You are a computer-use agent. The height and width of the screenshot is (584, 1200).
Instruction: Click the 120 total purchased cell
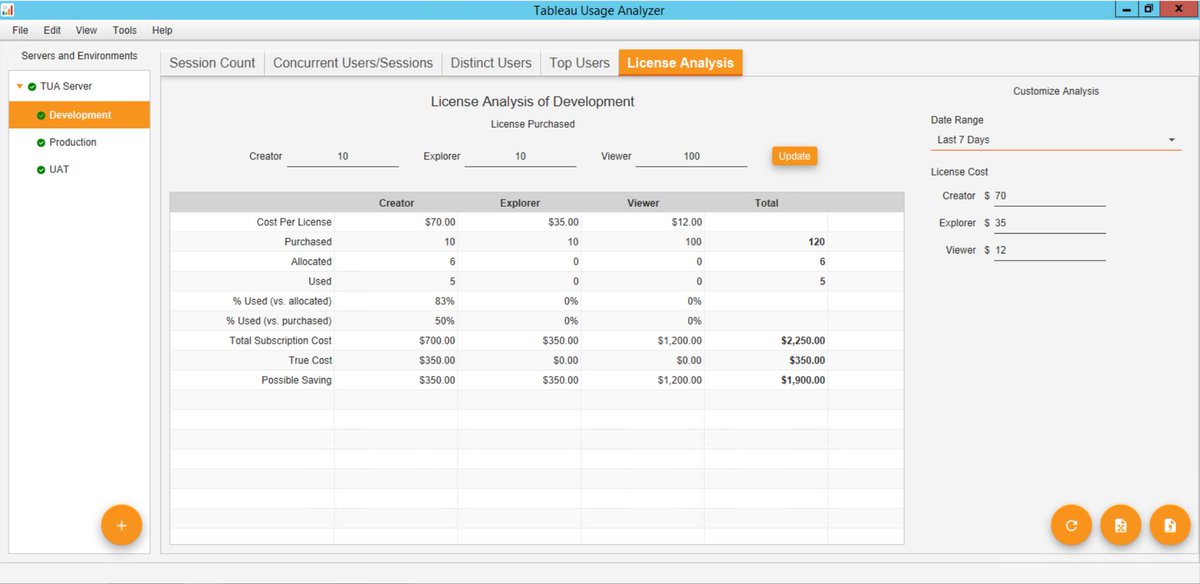tap(766, 242)
